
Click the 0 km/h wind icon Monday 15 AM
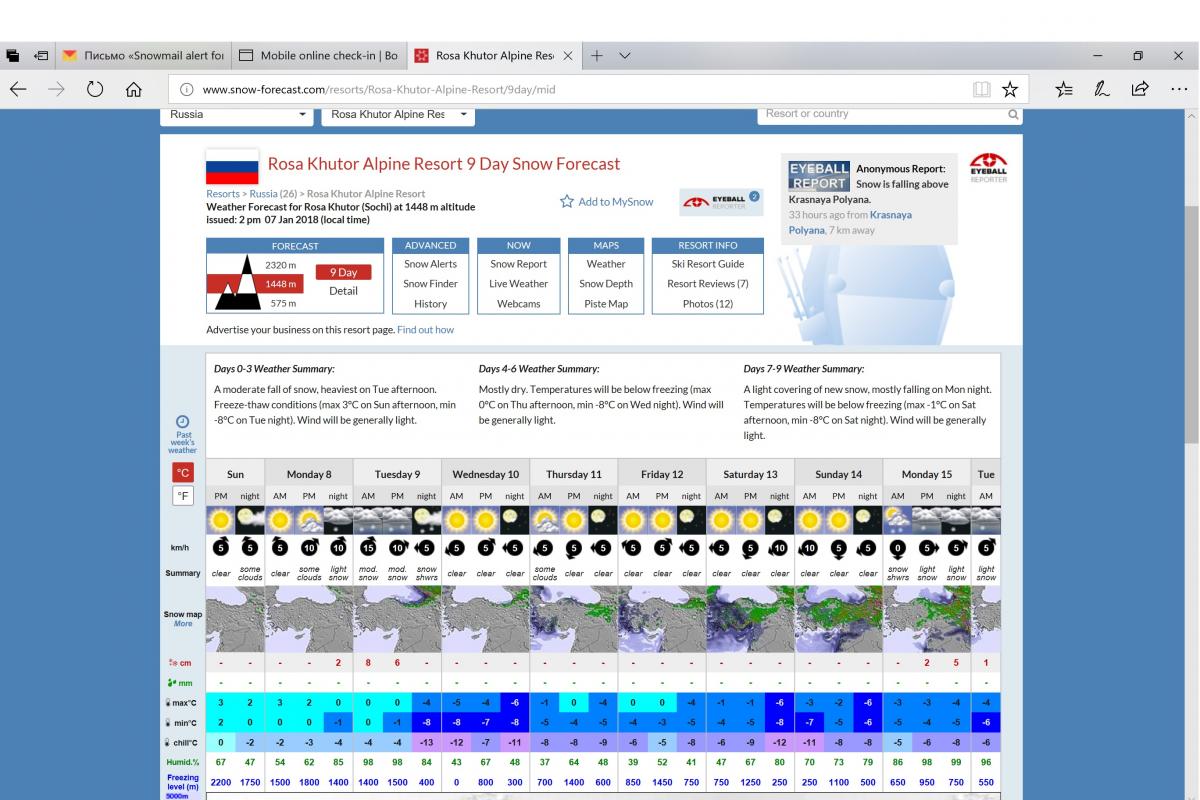point(897,548)
